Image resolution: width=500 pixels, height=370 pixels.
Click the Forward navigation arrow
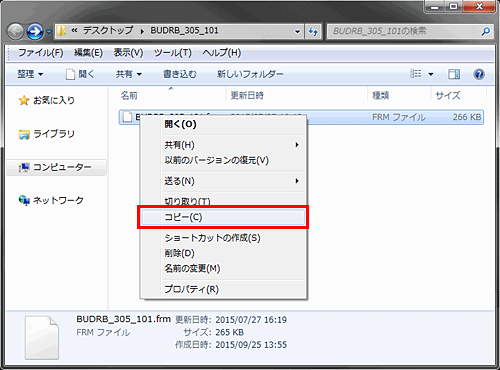[x=35, y=32]
